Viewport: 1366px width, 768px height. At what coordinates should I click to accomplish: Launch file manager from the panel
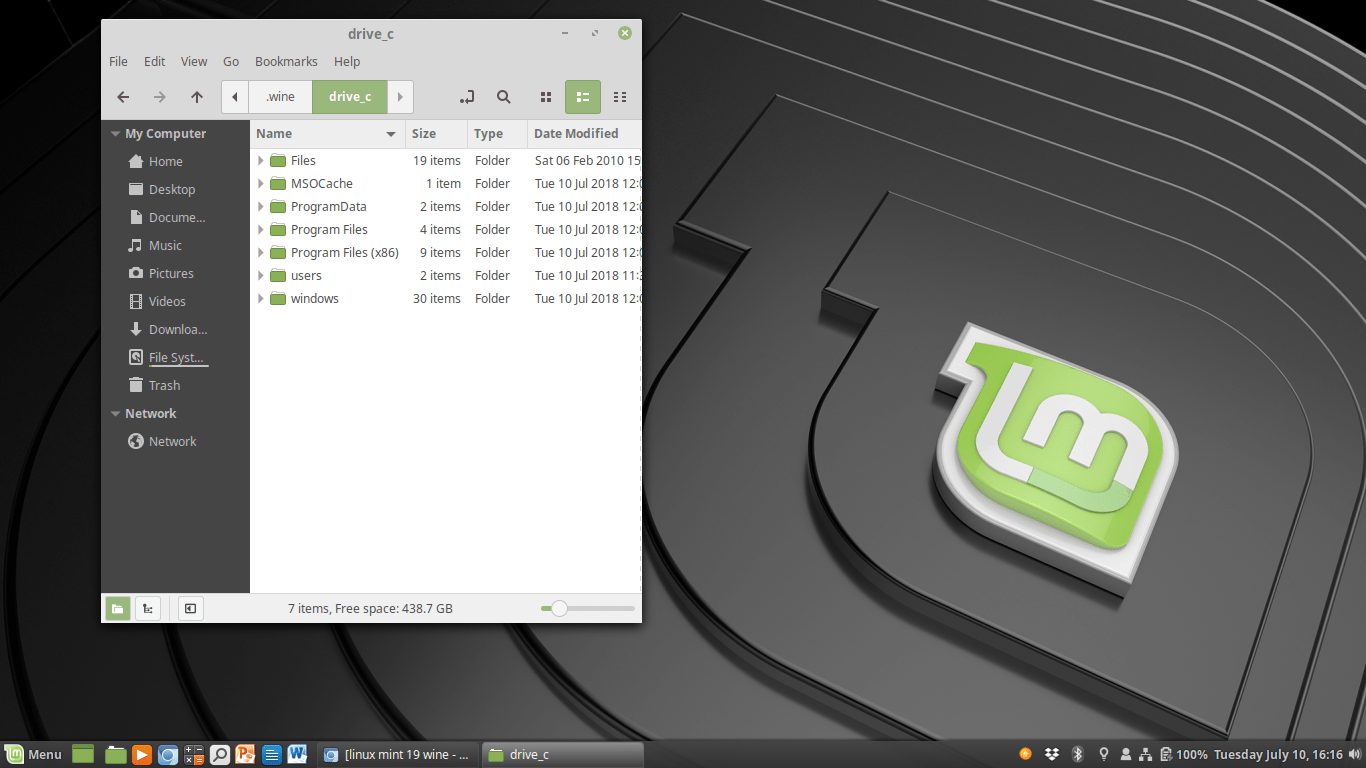click(x=116, y=754)
